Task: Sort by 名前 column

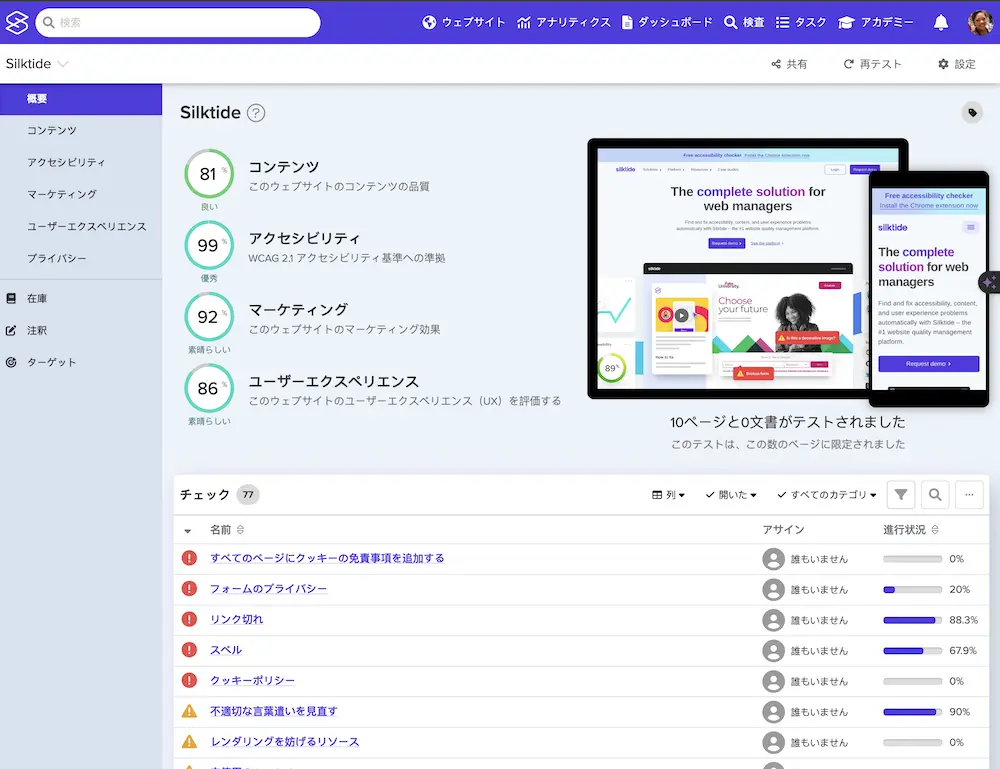Action: [227, 530]
